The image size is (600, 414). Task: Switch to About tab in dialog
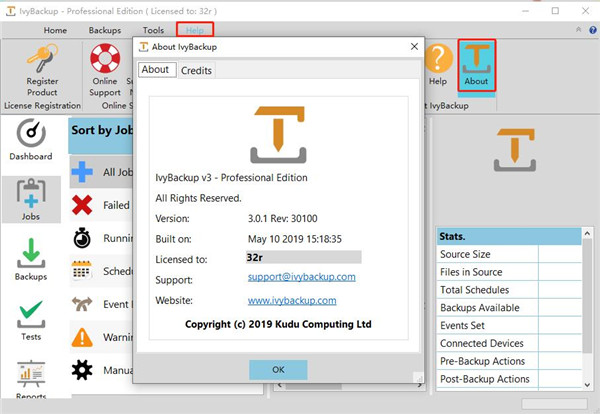tap(155, 70)
